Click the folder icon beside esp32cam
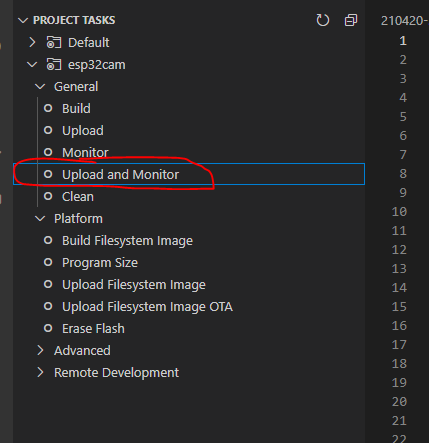Image resolution: width=429 pixels, height=443 pixels. pyautogui.click(x=54, y=65)
